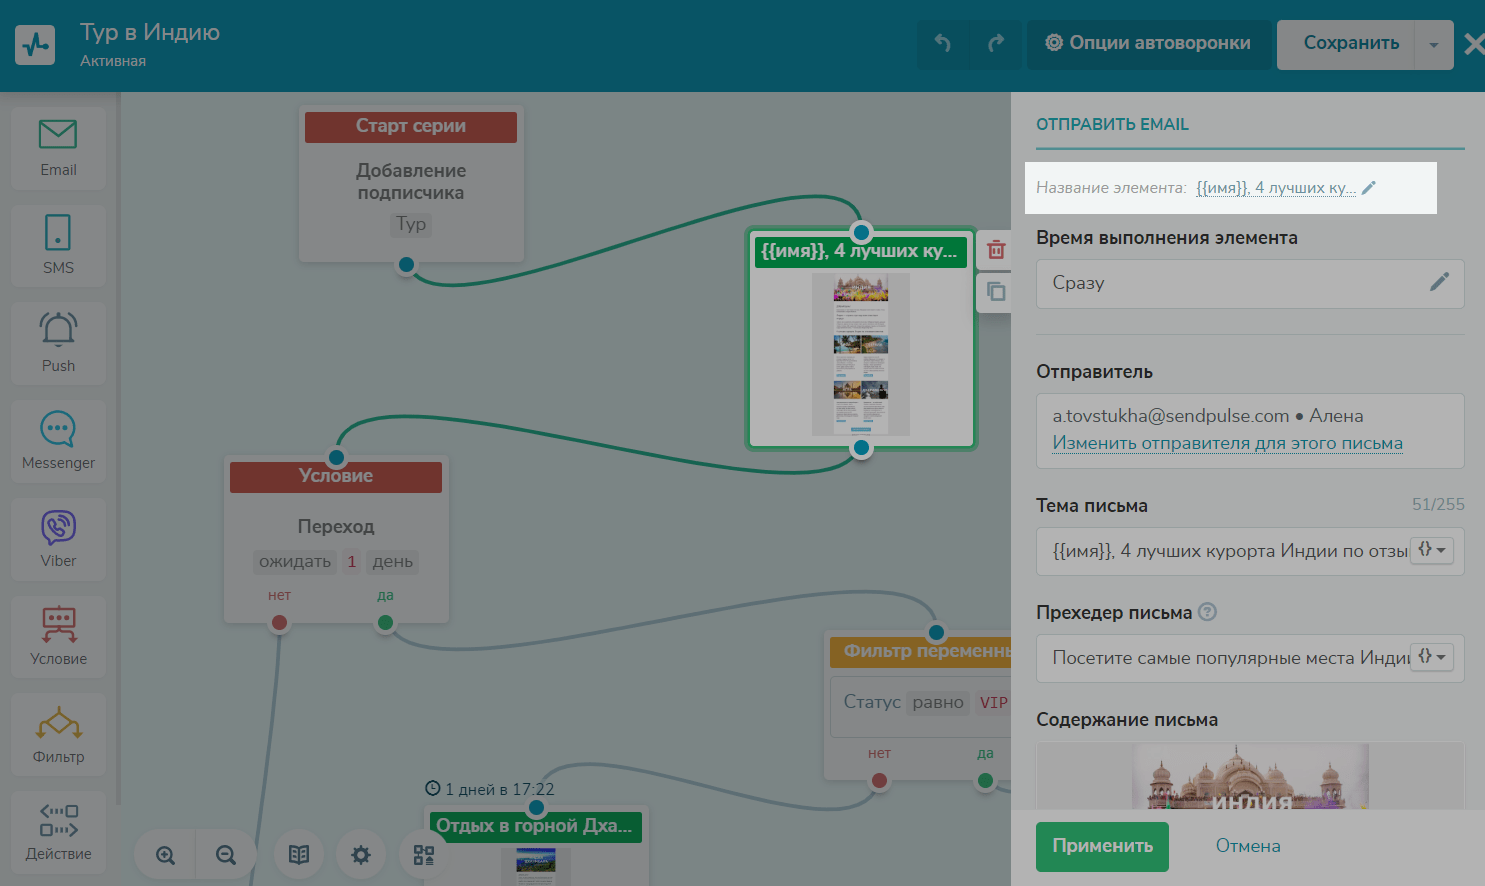Click the Время выполнения Сразу field
1485x886 pixels.
click(1250, 284)
